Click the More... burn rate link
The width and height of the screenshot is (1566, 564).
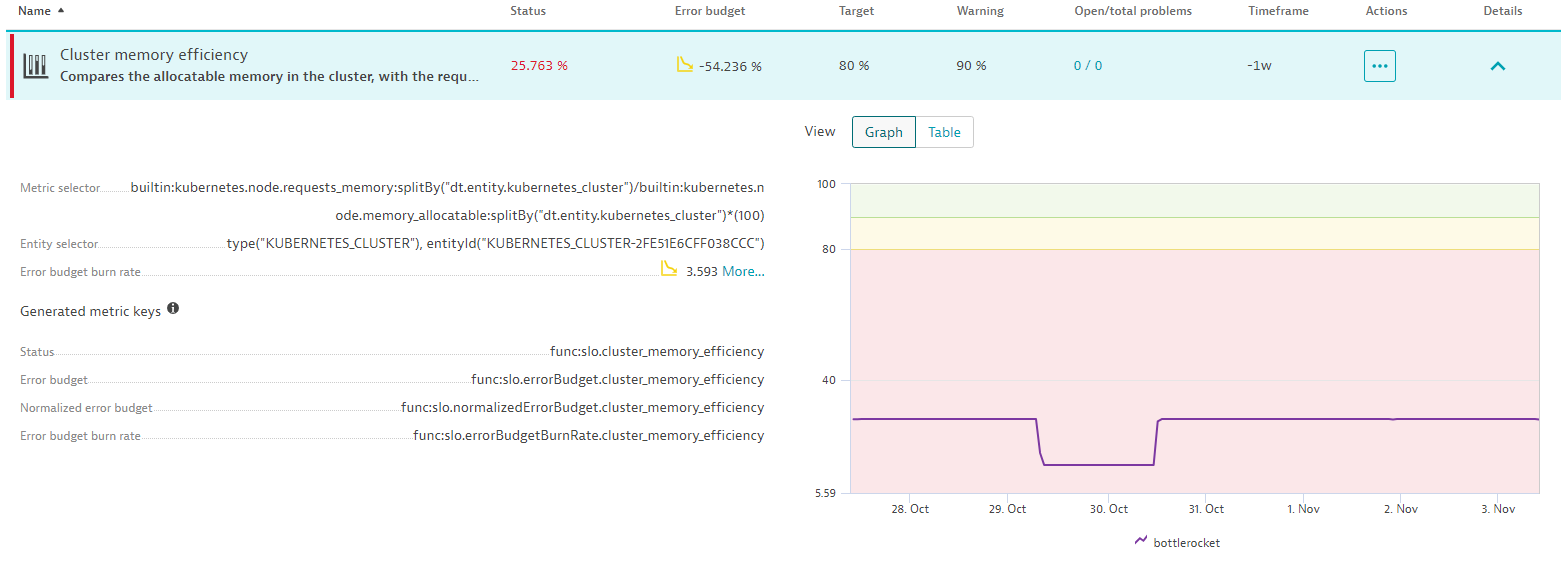(x=743, y=271)
